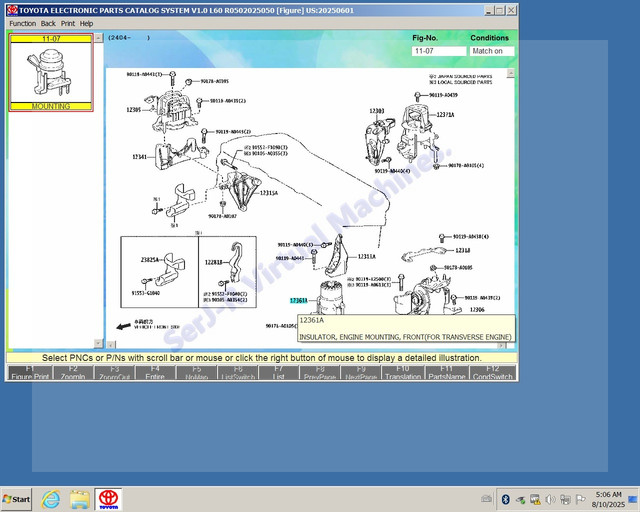The image size is (640, 512).
Task: Click the volume speaker tray icon
Action: pyautogui.click(x=550, y=499)
